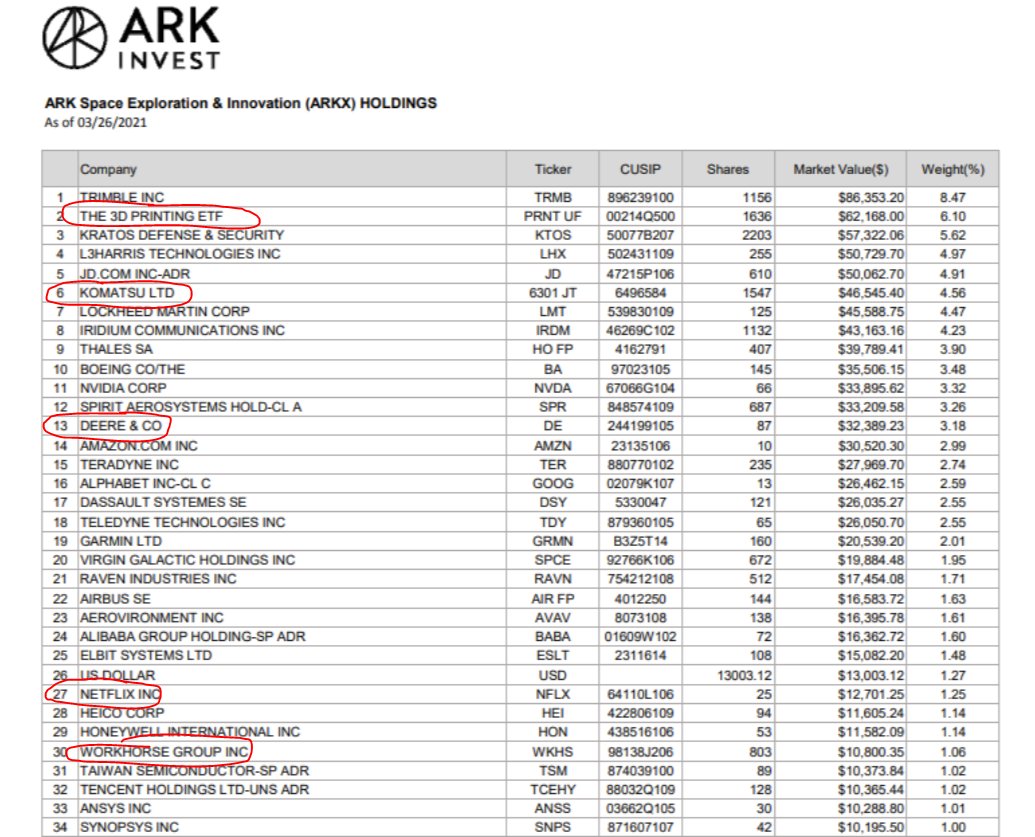Viewport: 1035px width, 837px height.
Task: Select AIRBUS SE company name
Action: pyautogui.click(x=115, y=599)
